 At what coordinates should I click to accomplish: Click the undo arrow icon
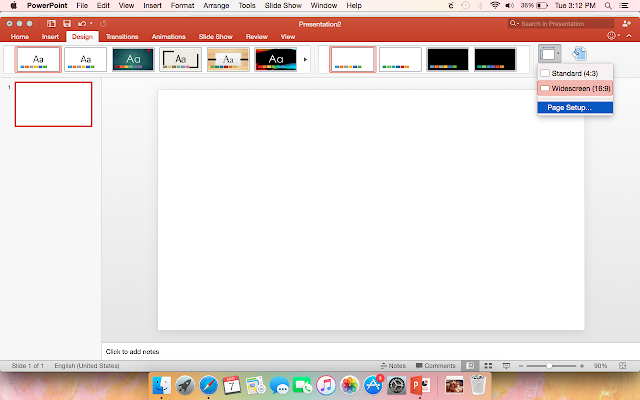click(82, 24)
